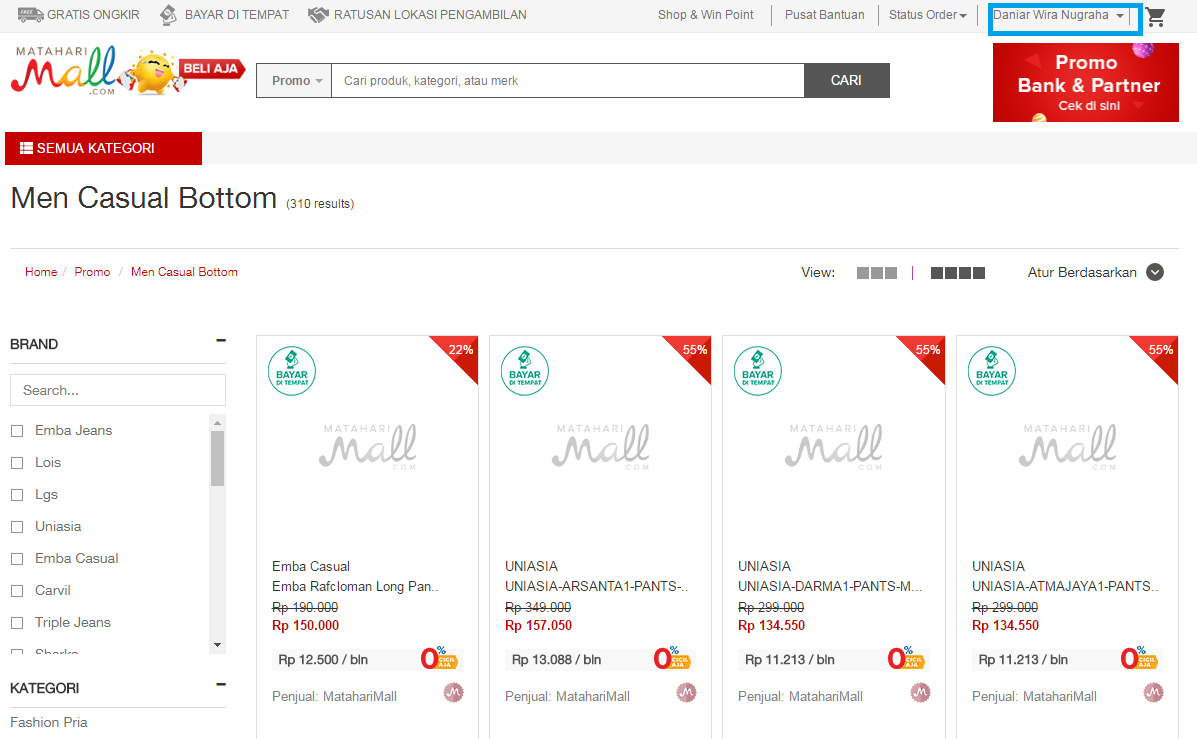This screenshot has height=739, width=1197.
Task: Focus the product search input field
Action: click(x=568, y=80)
